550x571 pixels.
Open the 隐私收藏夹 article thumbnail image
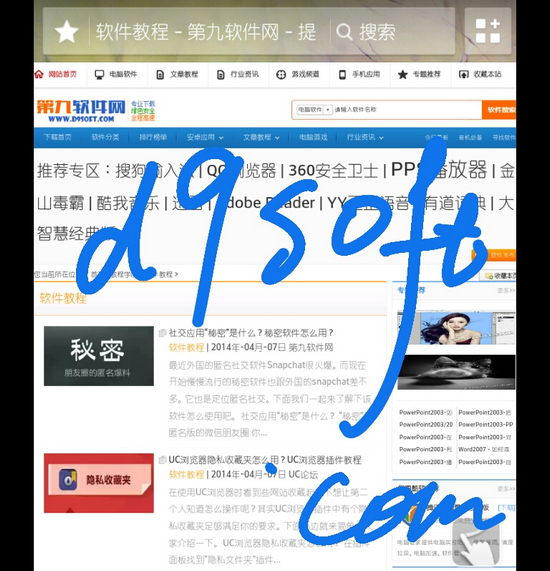pos(99,483)
